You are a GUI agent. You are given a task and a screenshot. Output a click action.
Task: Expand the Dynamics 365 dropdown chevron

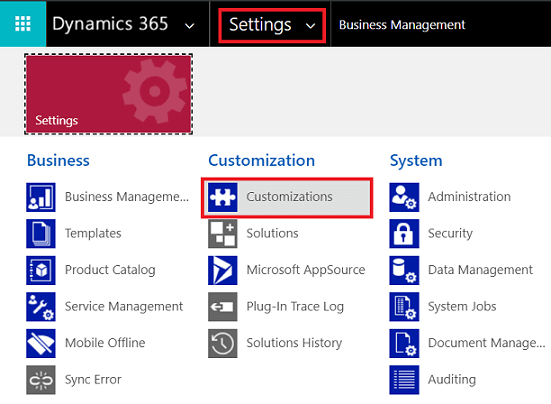click(190, 26)
